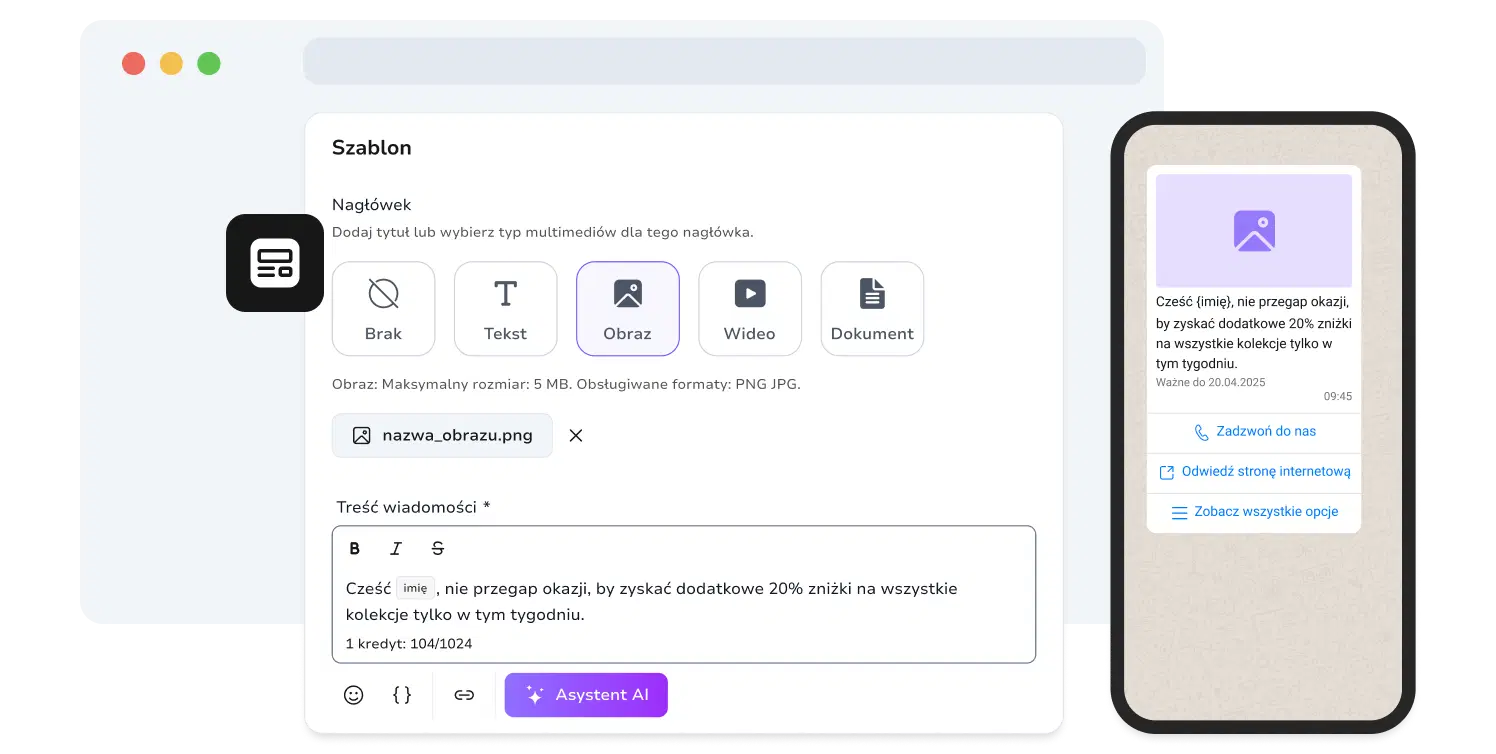The width and height of the screenshot is (1496, 754).
Task: Click the browser address bar
Action: tap(724, 61)
